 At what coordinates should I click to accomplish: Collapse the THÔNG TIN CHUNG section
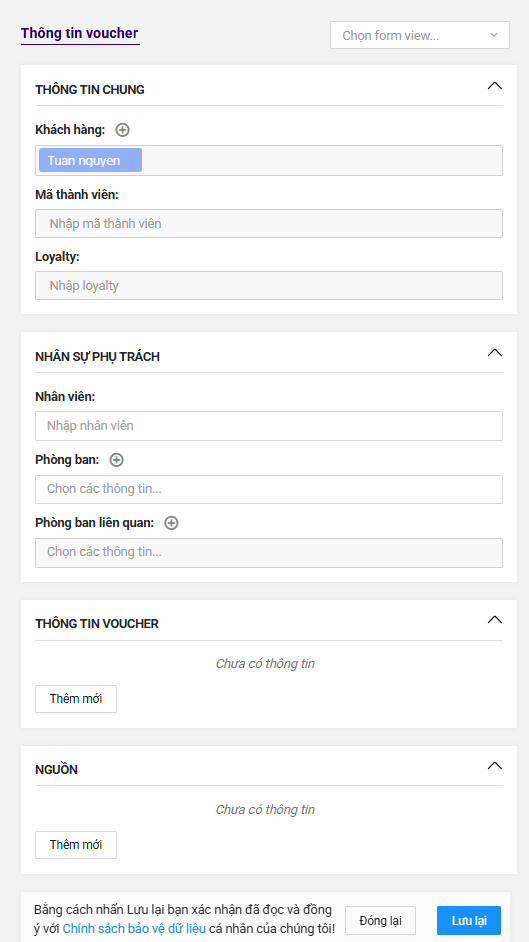[x=494, y=86]
